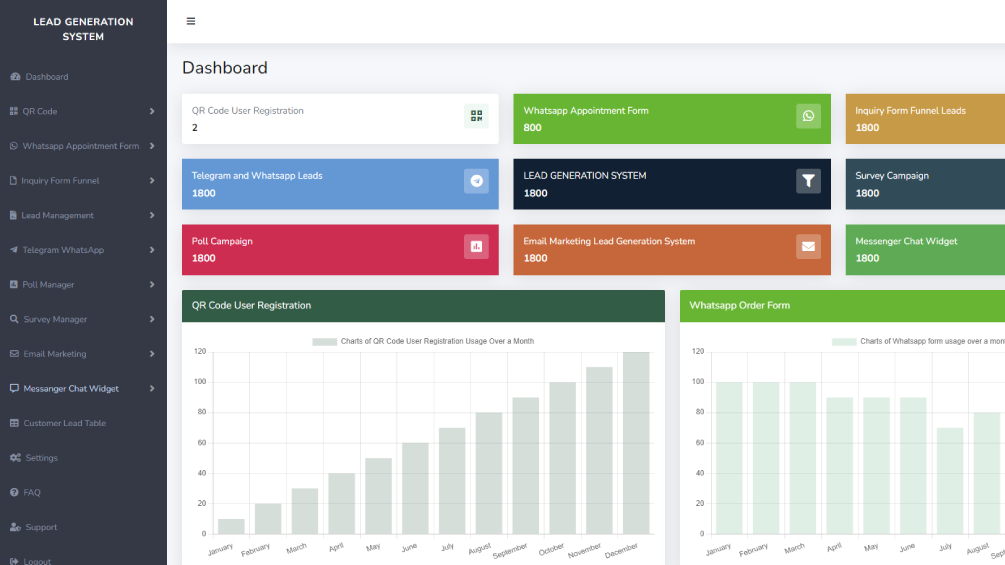Click the question mark icon beside FAQ
1005x565 pixels.
(14, 492)
